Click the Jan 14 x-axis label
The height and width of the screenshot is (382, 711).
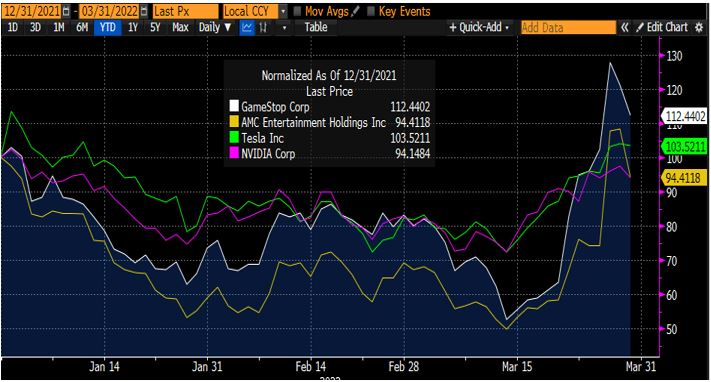tap(104, 367)
